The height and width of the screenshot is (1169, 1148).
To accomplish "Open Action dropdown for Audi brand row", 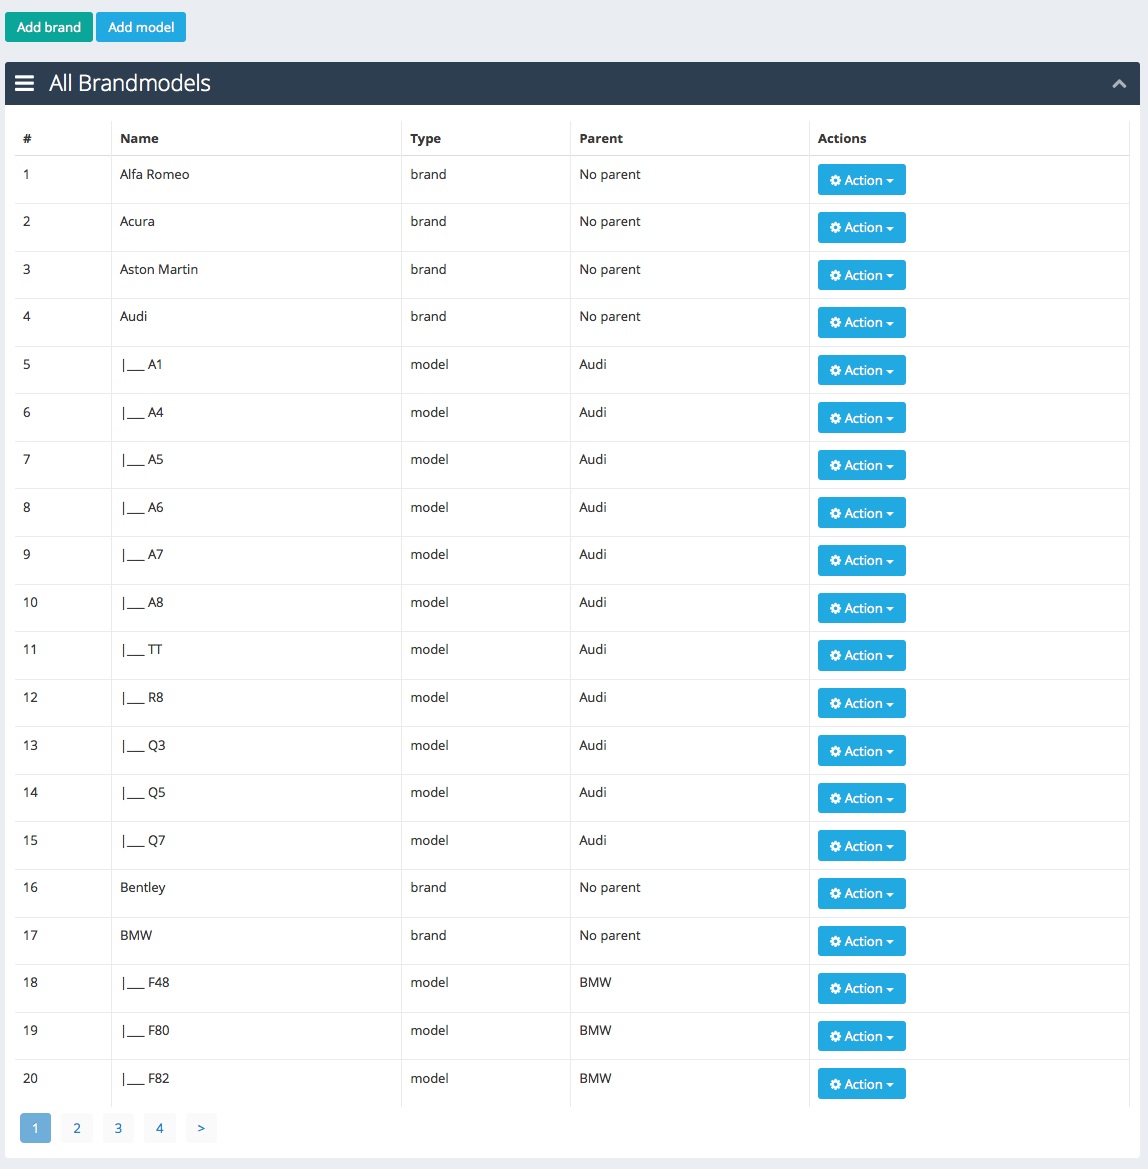I will pos(862,322).
